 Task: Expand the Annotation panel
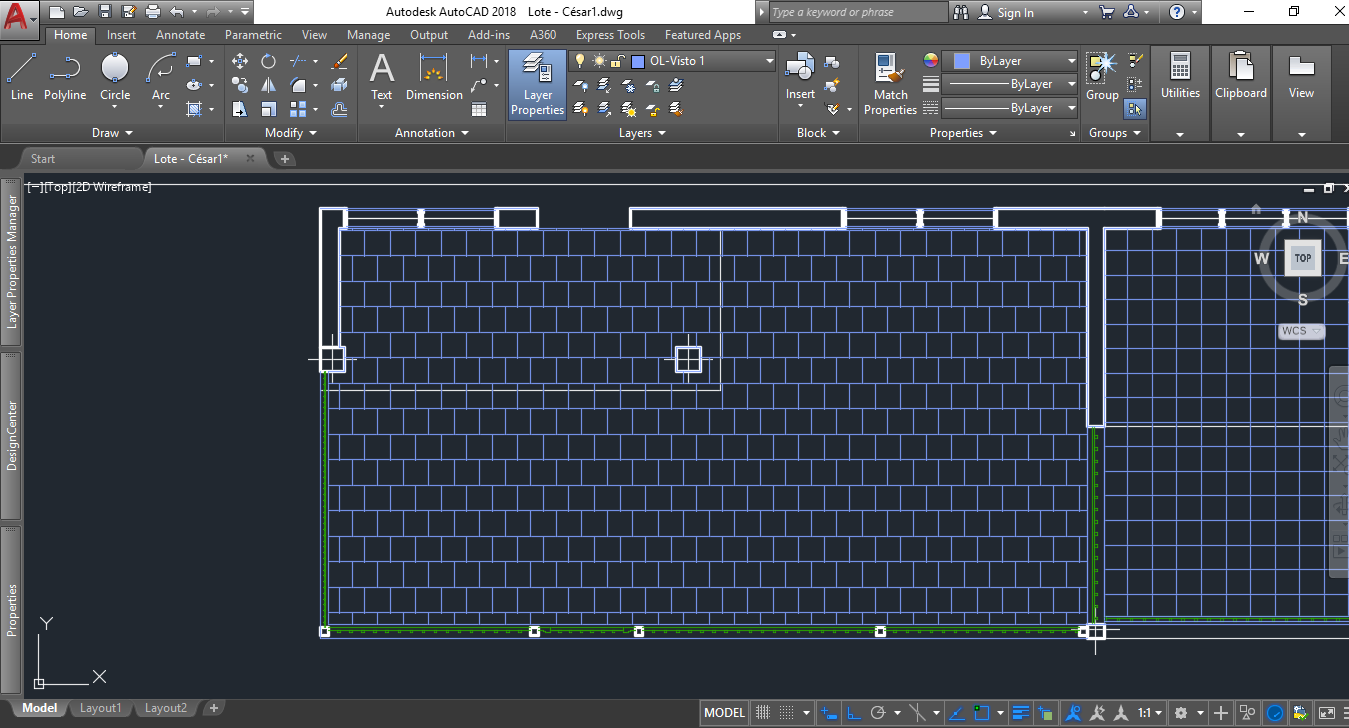click(431, 133)
